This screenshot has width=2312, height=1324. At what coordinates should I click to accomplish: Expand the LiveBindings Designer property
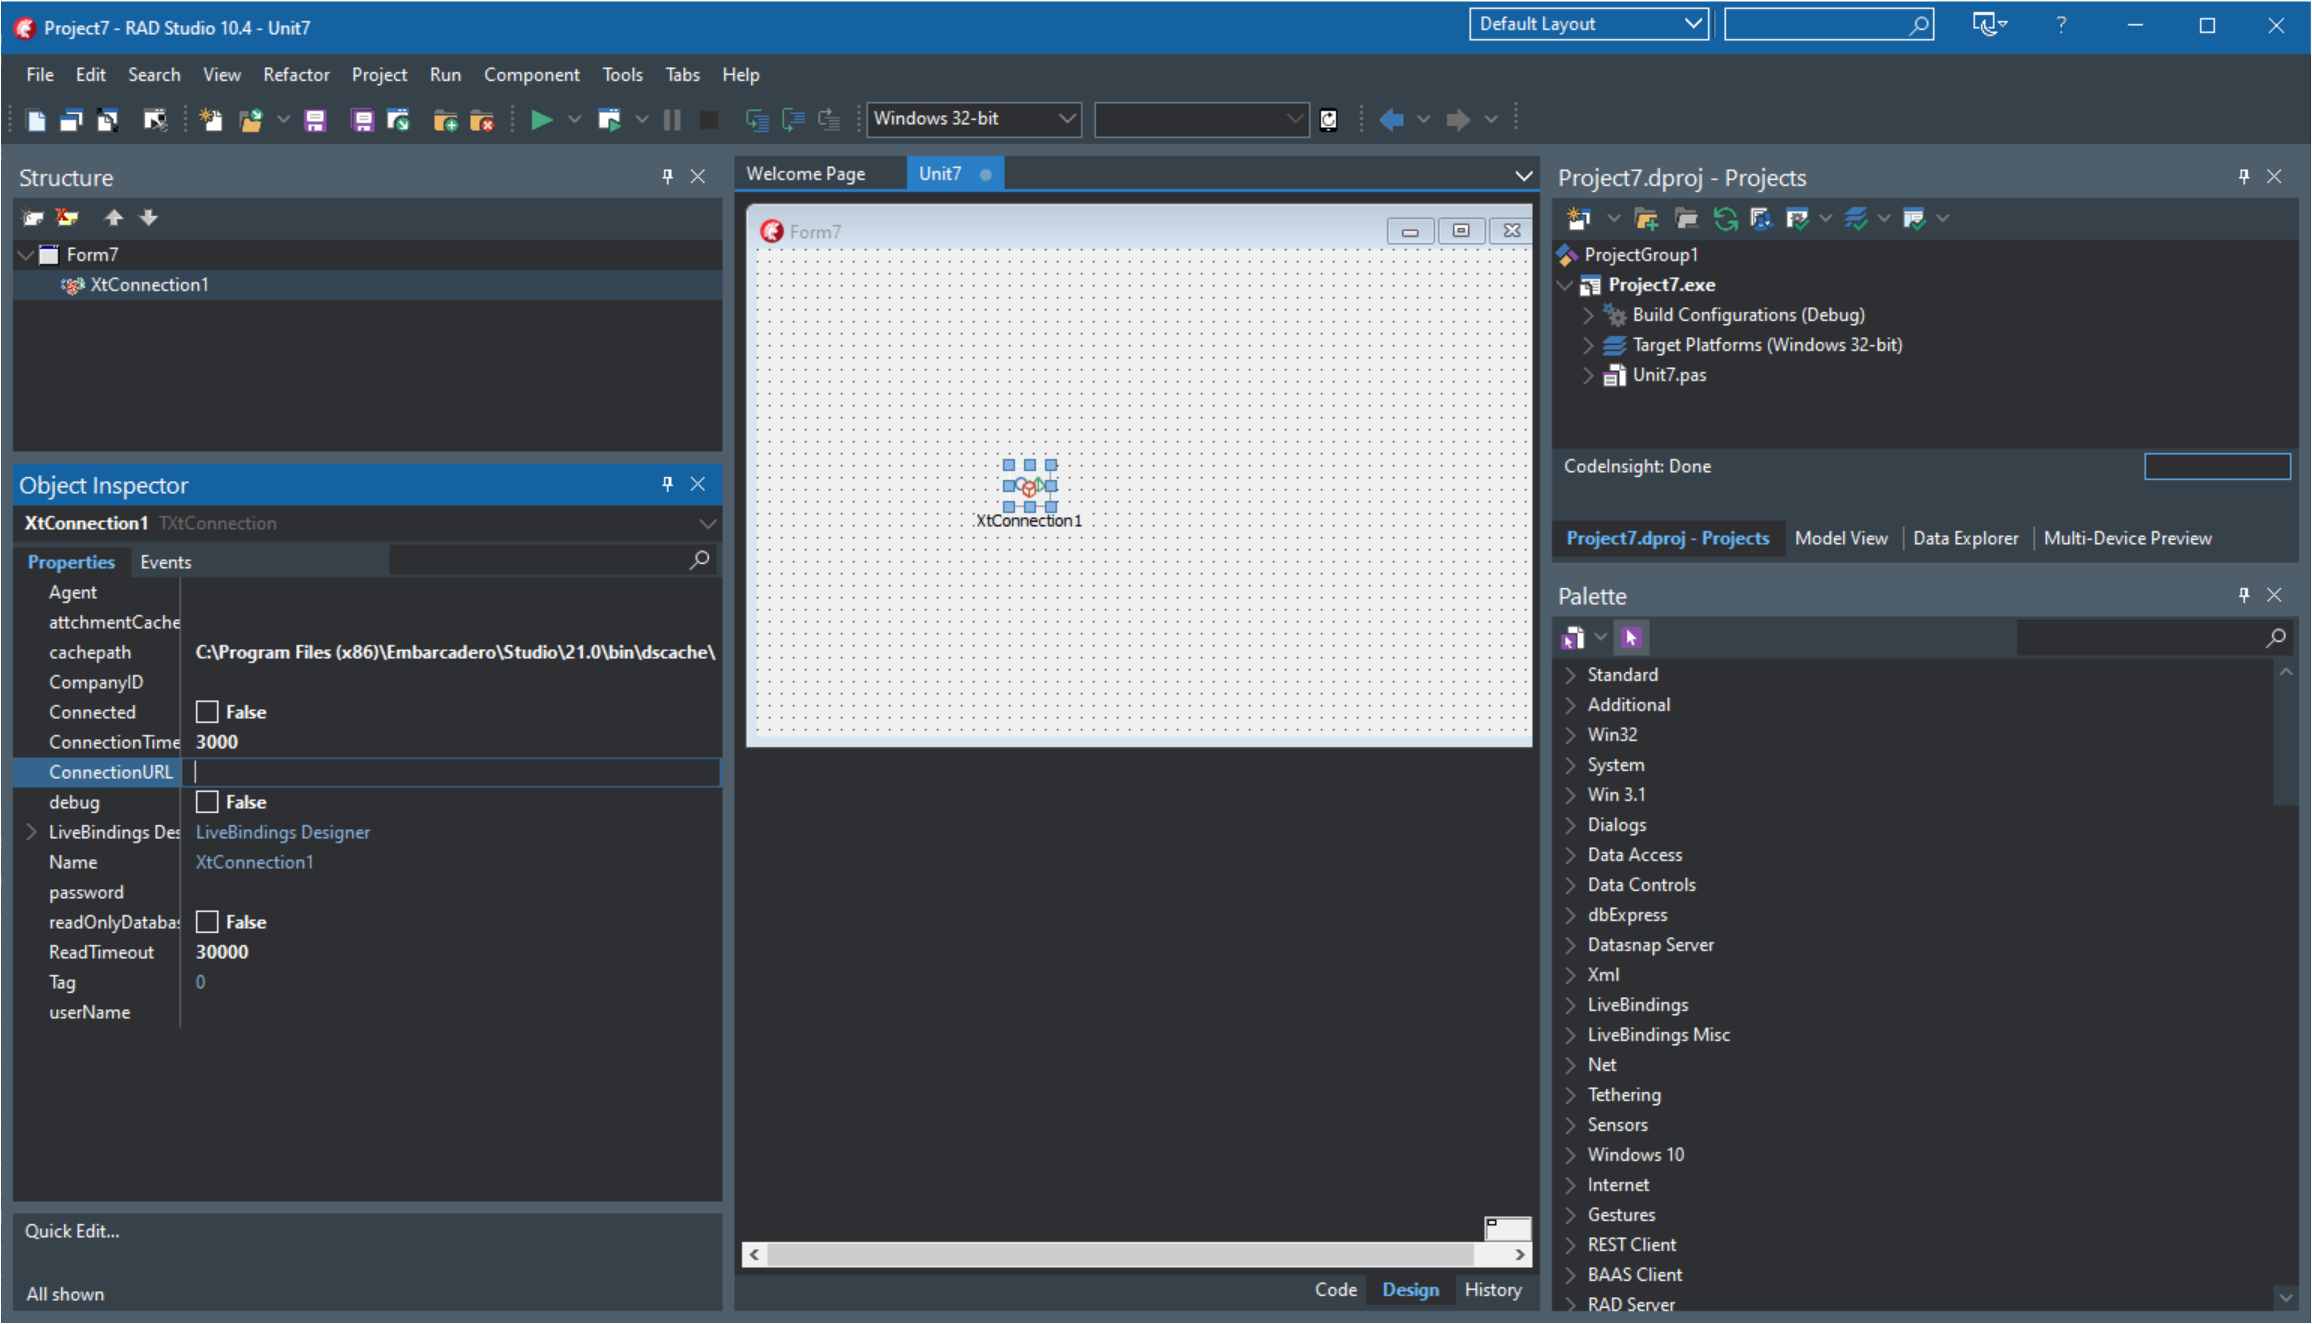(31, 832)
